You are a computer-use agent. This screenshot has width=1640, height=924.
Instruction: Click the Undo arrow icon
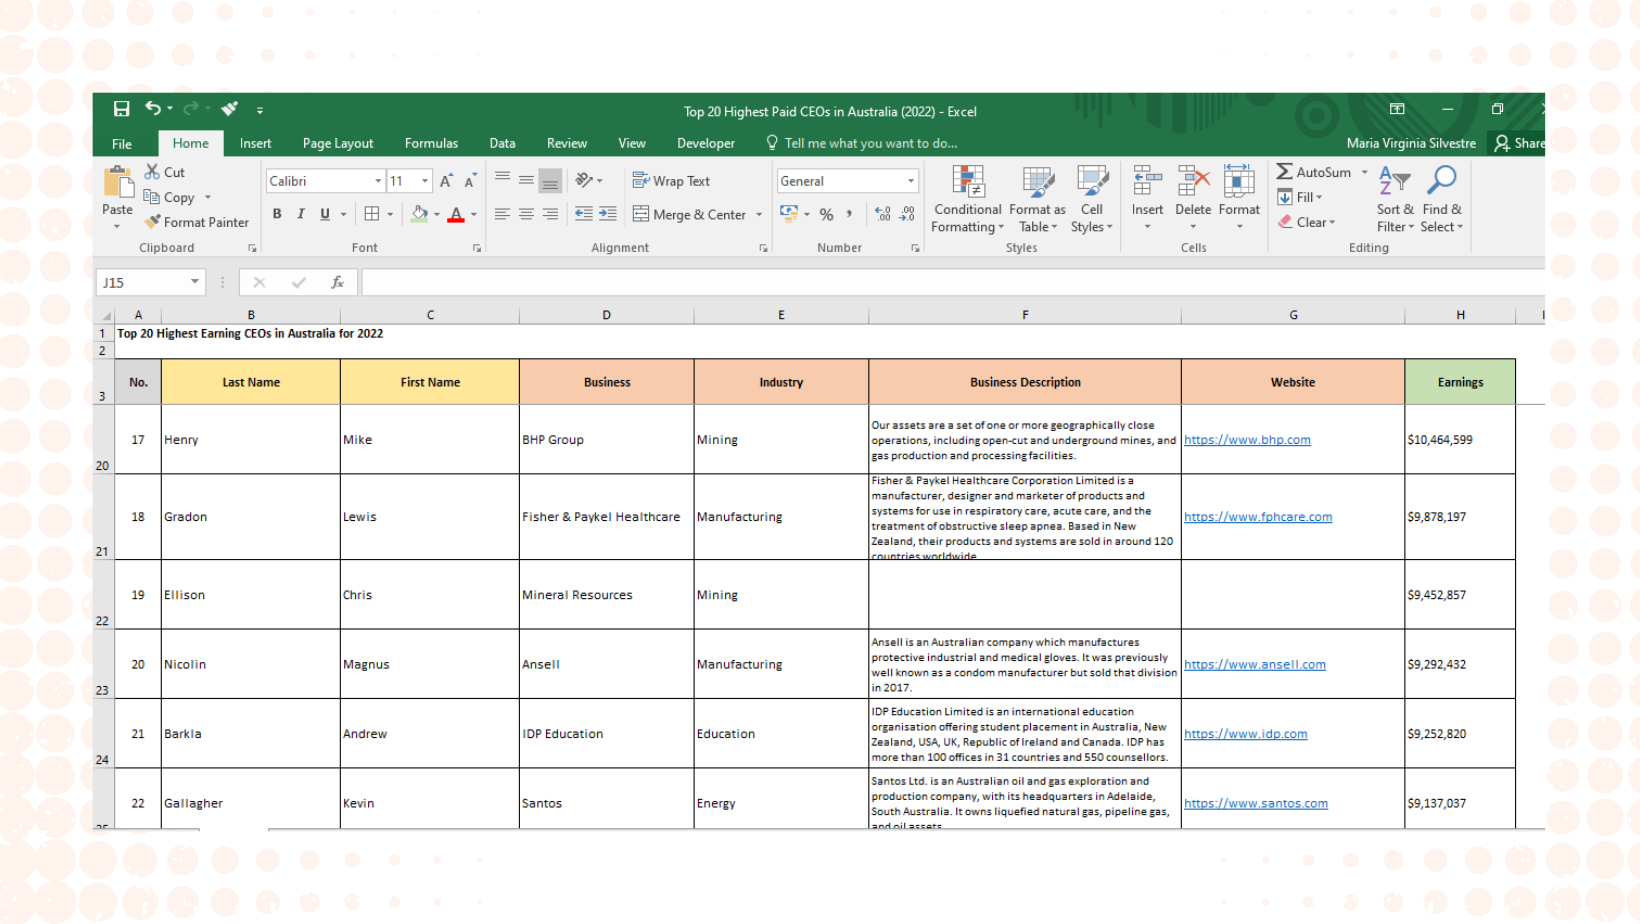coord(153,109)
